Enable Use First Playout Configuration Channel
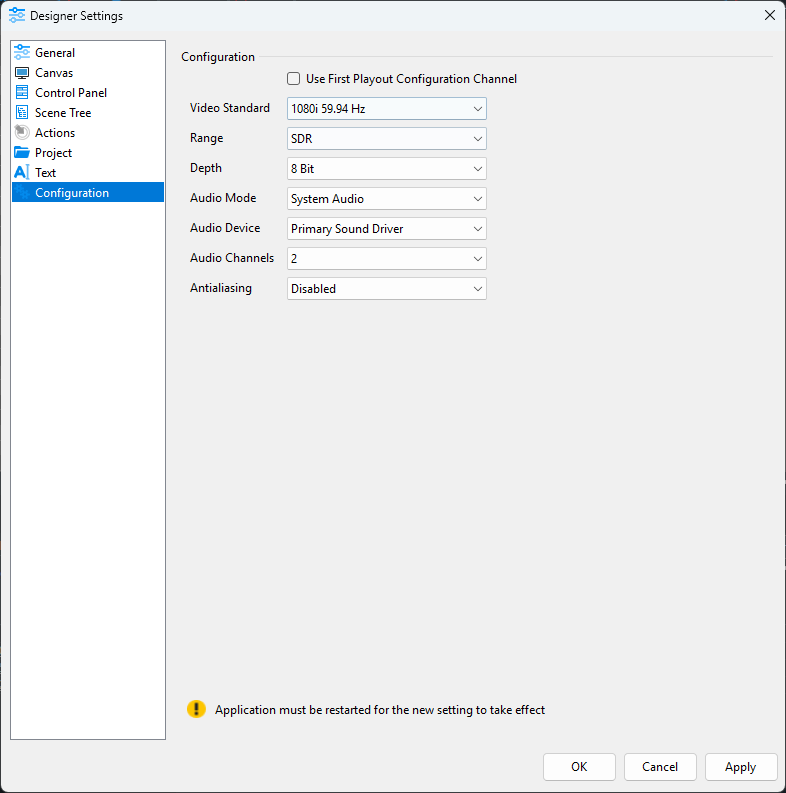 (x=294, y=79)
